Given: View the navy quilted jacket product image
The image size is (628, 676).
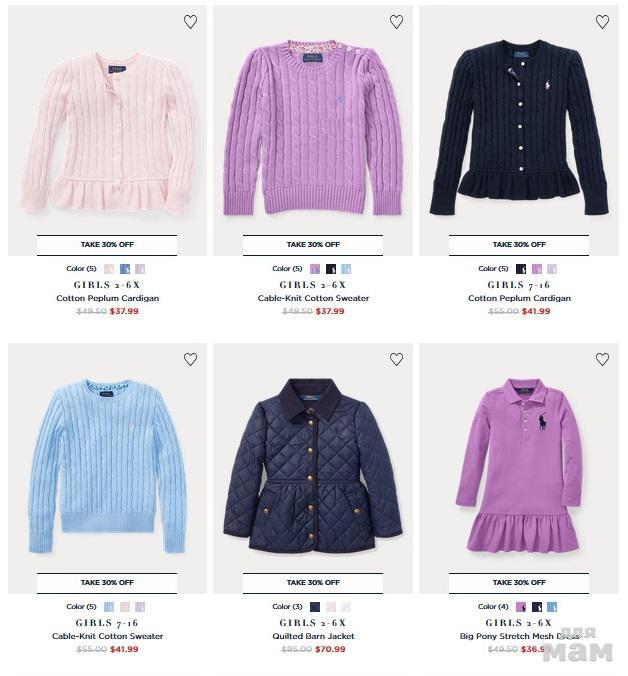Looking at the screenshot, I should 313,466.
